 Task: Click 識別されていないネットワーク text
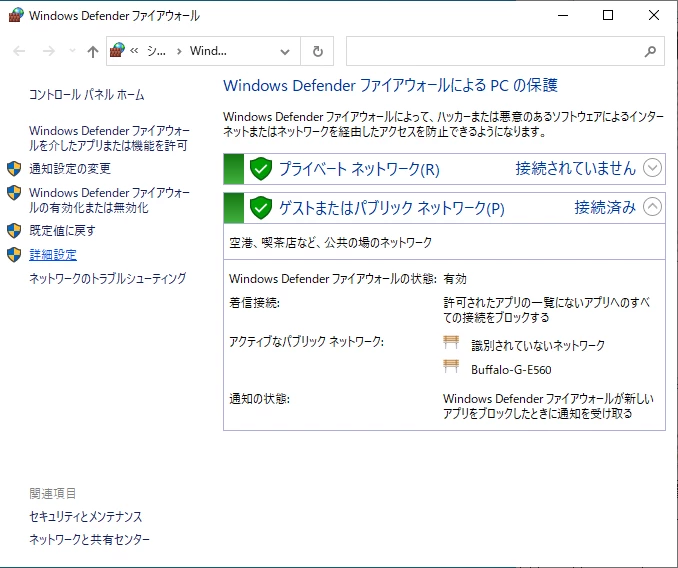coord(538,345)
